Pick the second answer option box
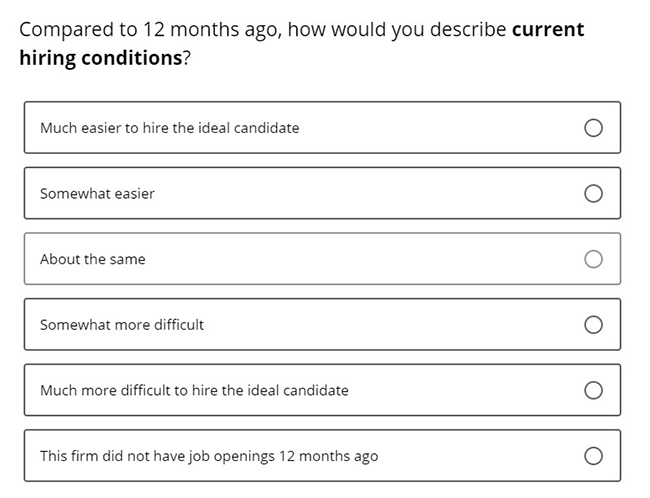The height and width of the screenshot is (498, 650). pyautogui.click(x=323, y=193)
